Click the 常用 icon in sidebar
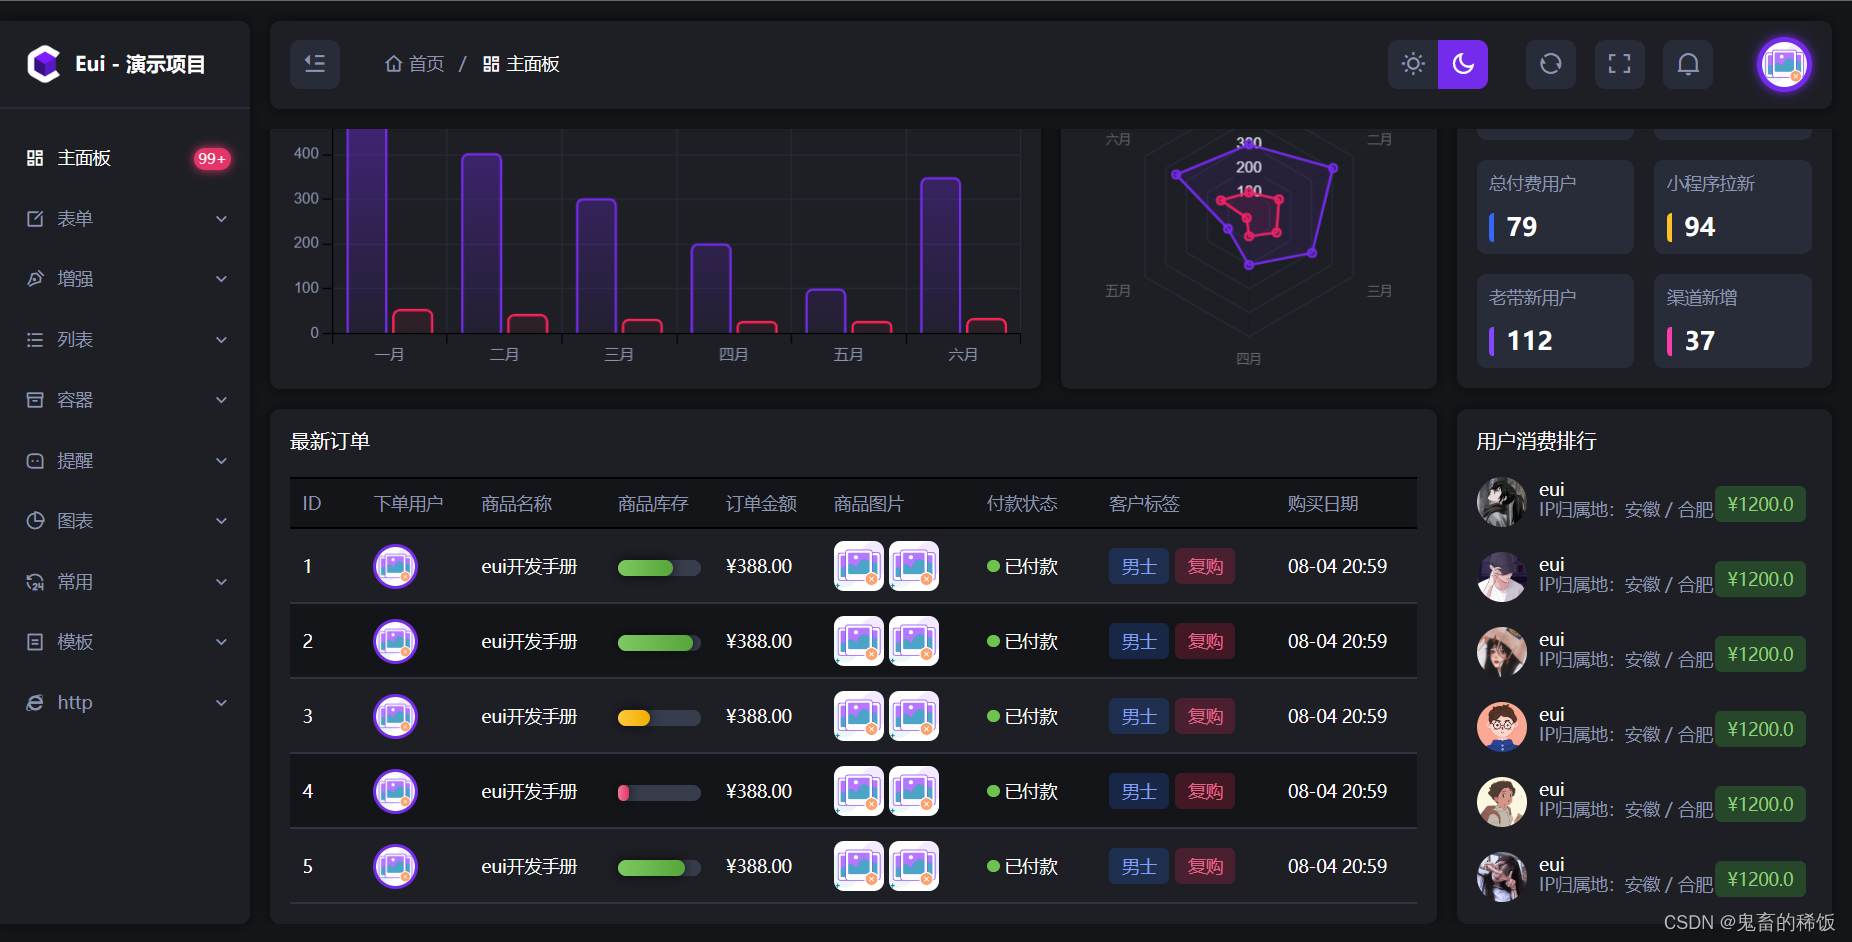 35,582
